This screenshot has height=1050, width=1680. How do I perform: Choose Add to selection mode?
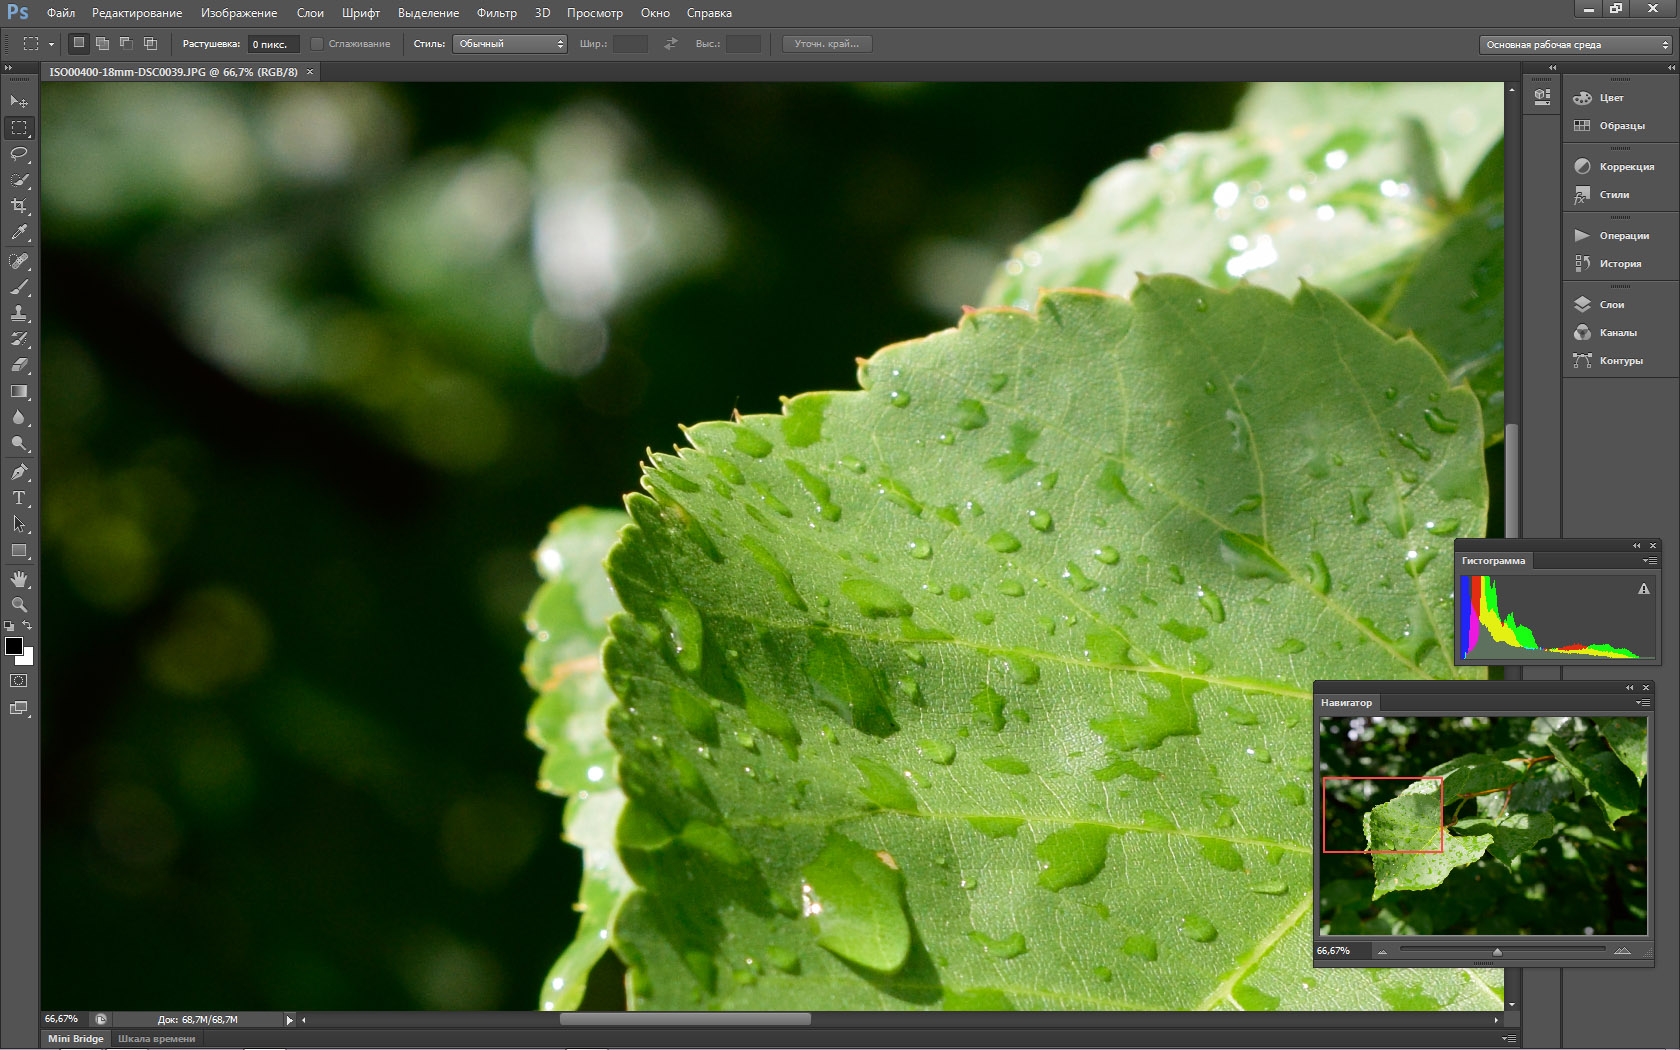(x=103, y=44)
